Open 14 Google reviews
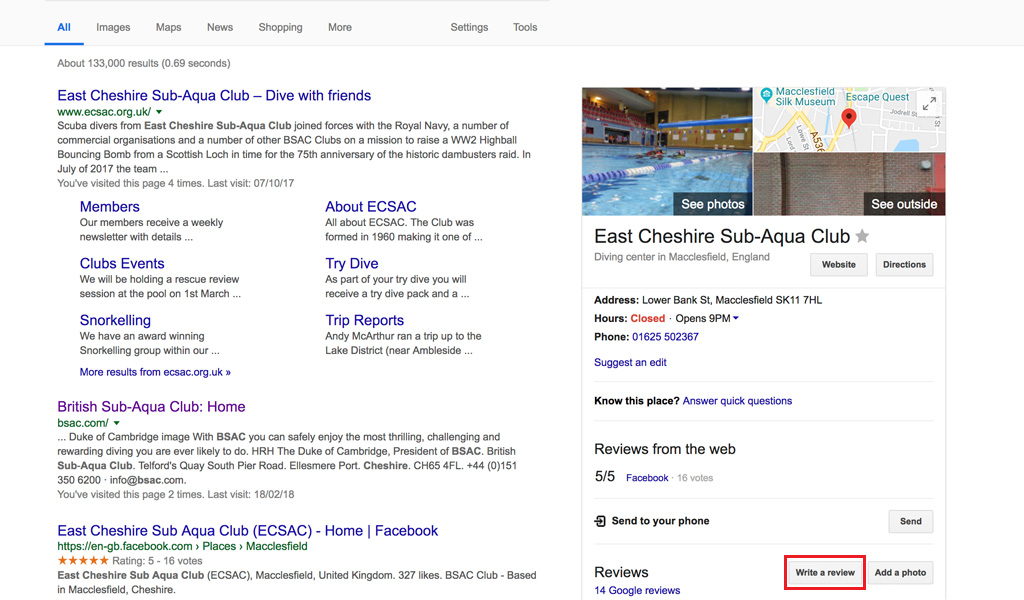 [x=637, y=590]
